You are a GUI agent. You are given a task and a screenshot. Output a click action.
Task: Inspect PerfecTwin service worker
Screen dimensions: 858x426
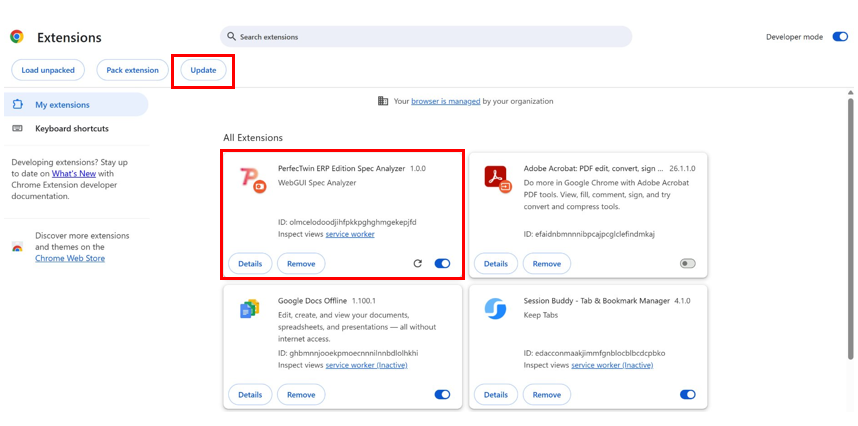point(350,234)
